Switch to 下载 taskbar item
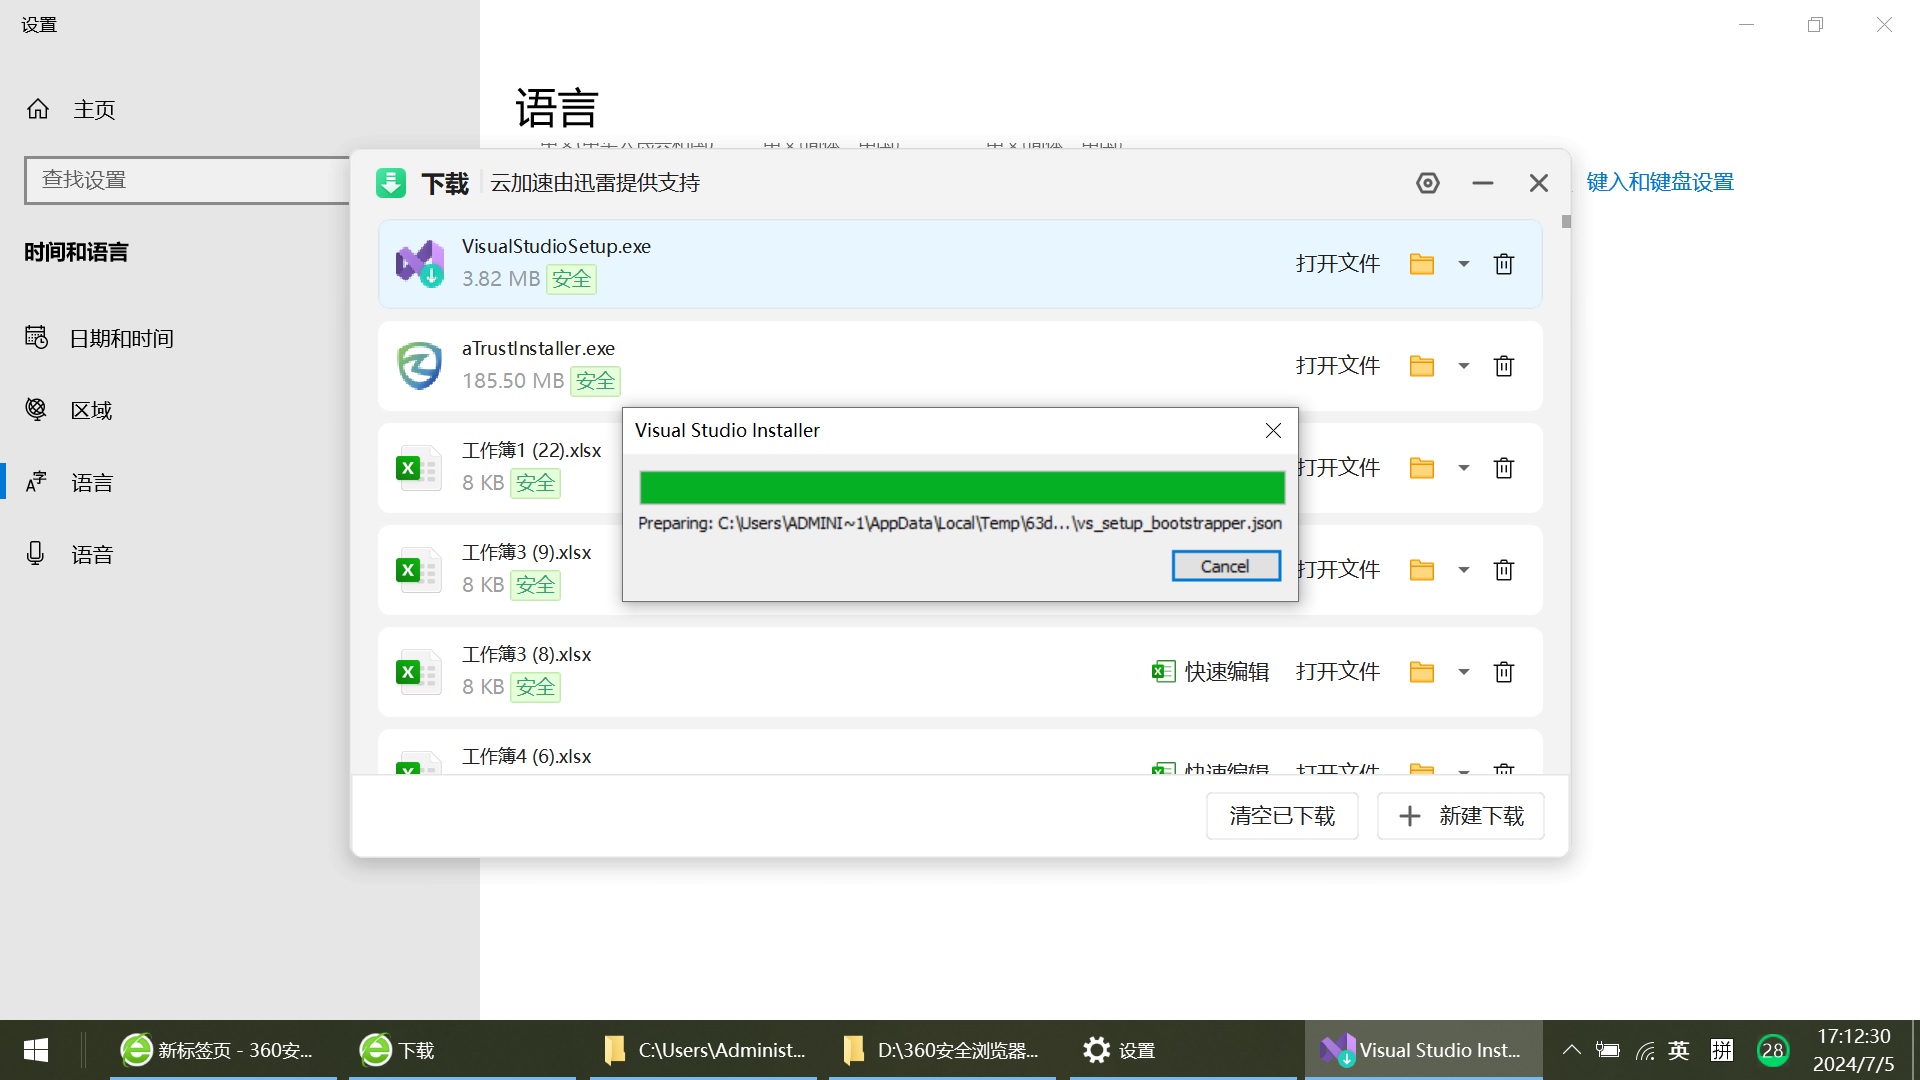The height and width of the screenshot is (1080, 1920). point(463,1050)
